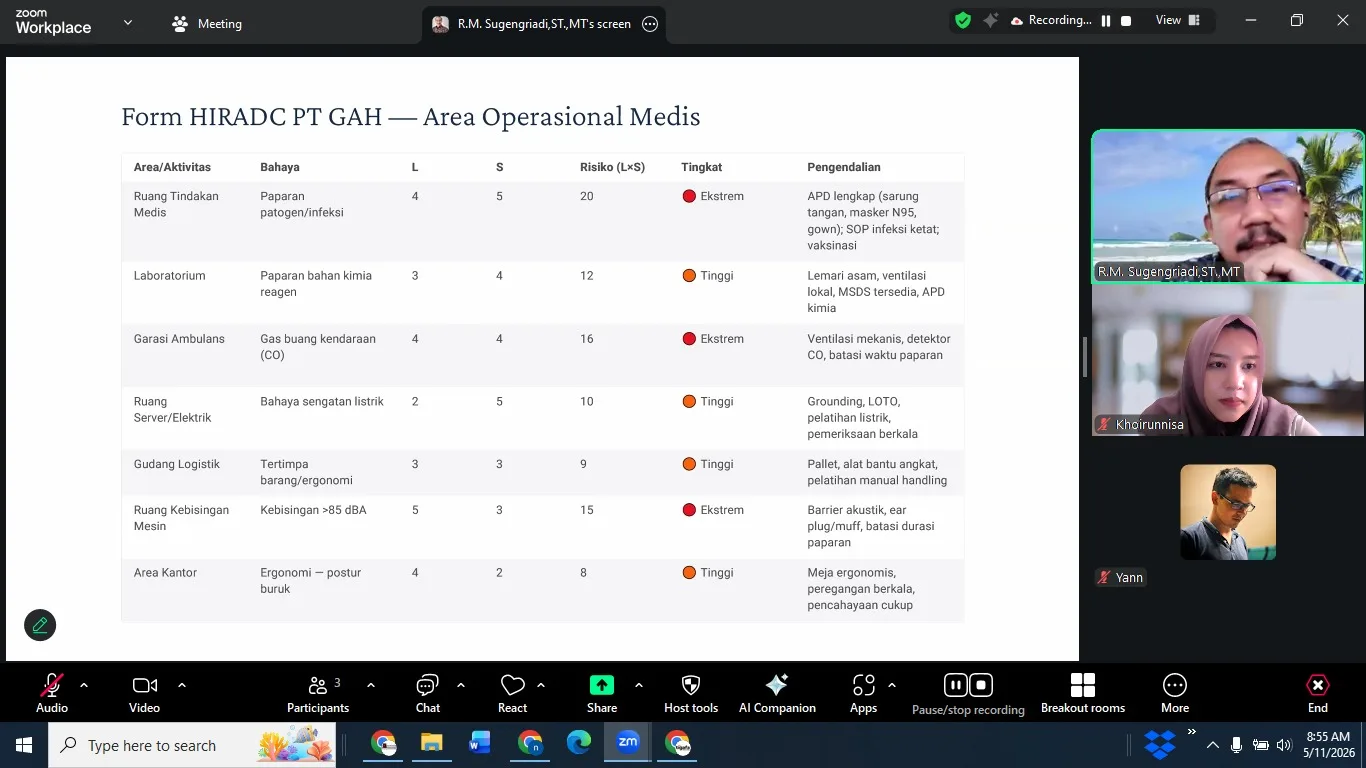Open Microsoft Word from the taskbar
The image size is (1366, 768).
(480, 744)
